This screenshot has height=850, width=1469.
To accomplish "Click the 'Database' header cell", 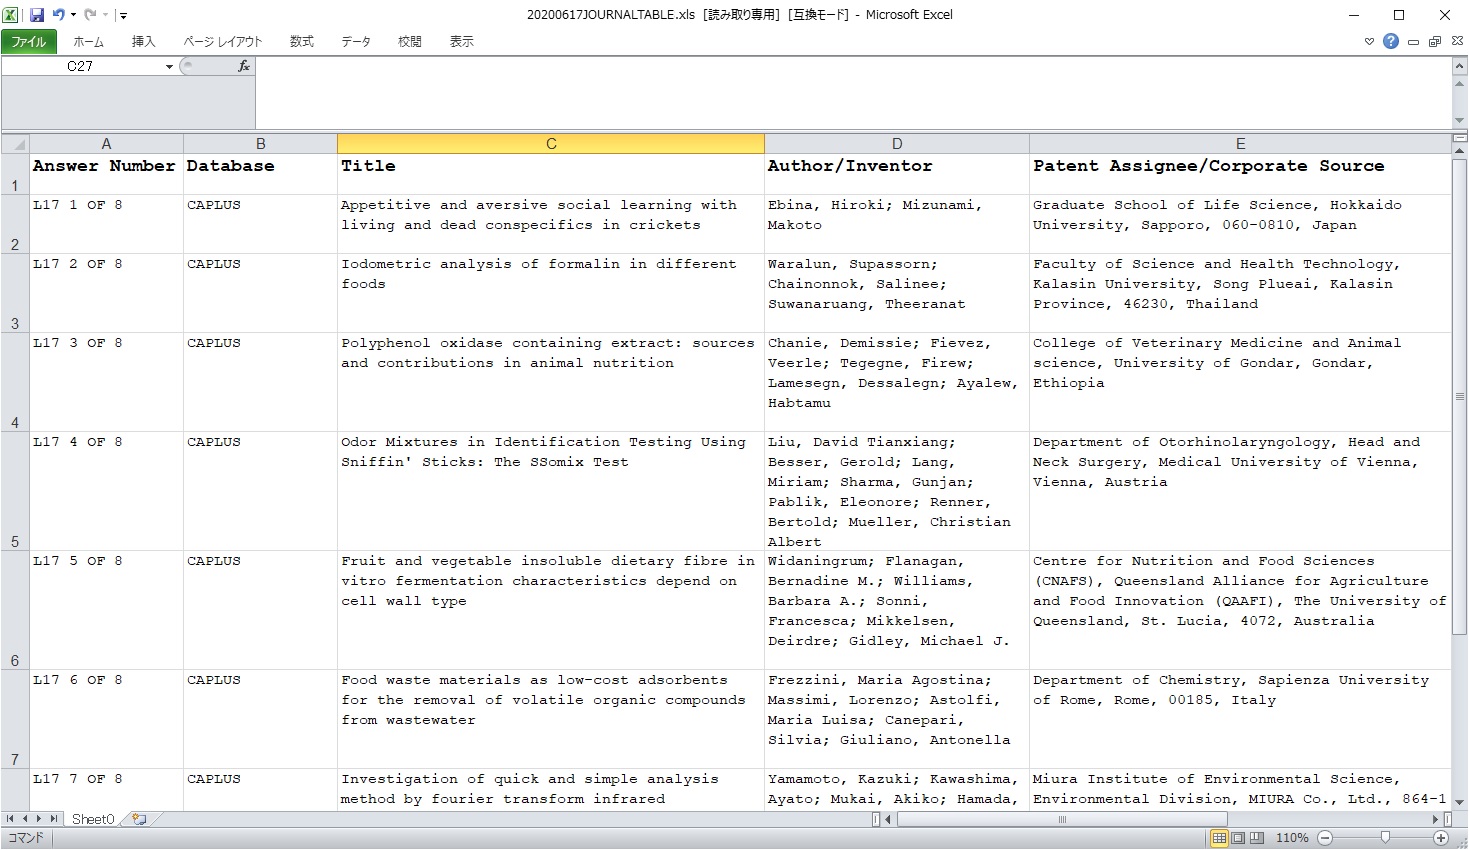I will pos(260,174).
